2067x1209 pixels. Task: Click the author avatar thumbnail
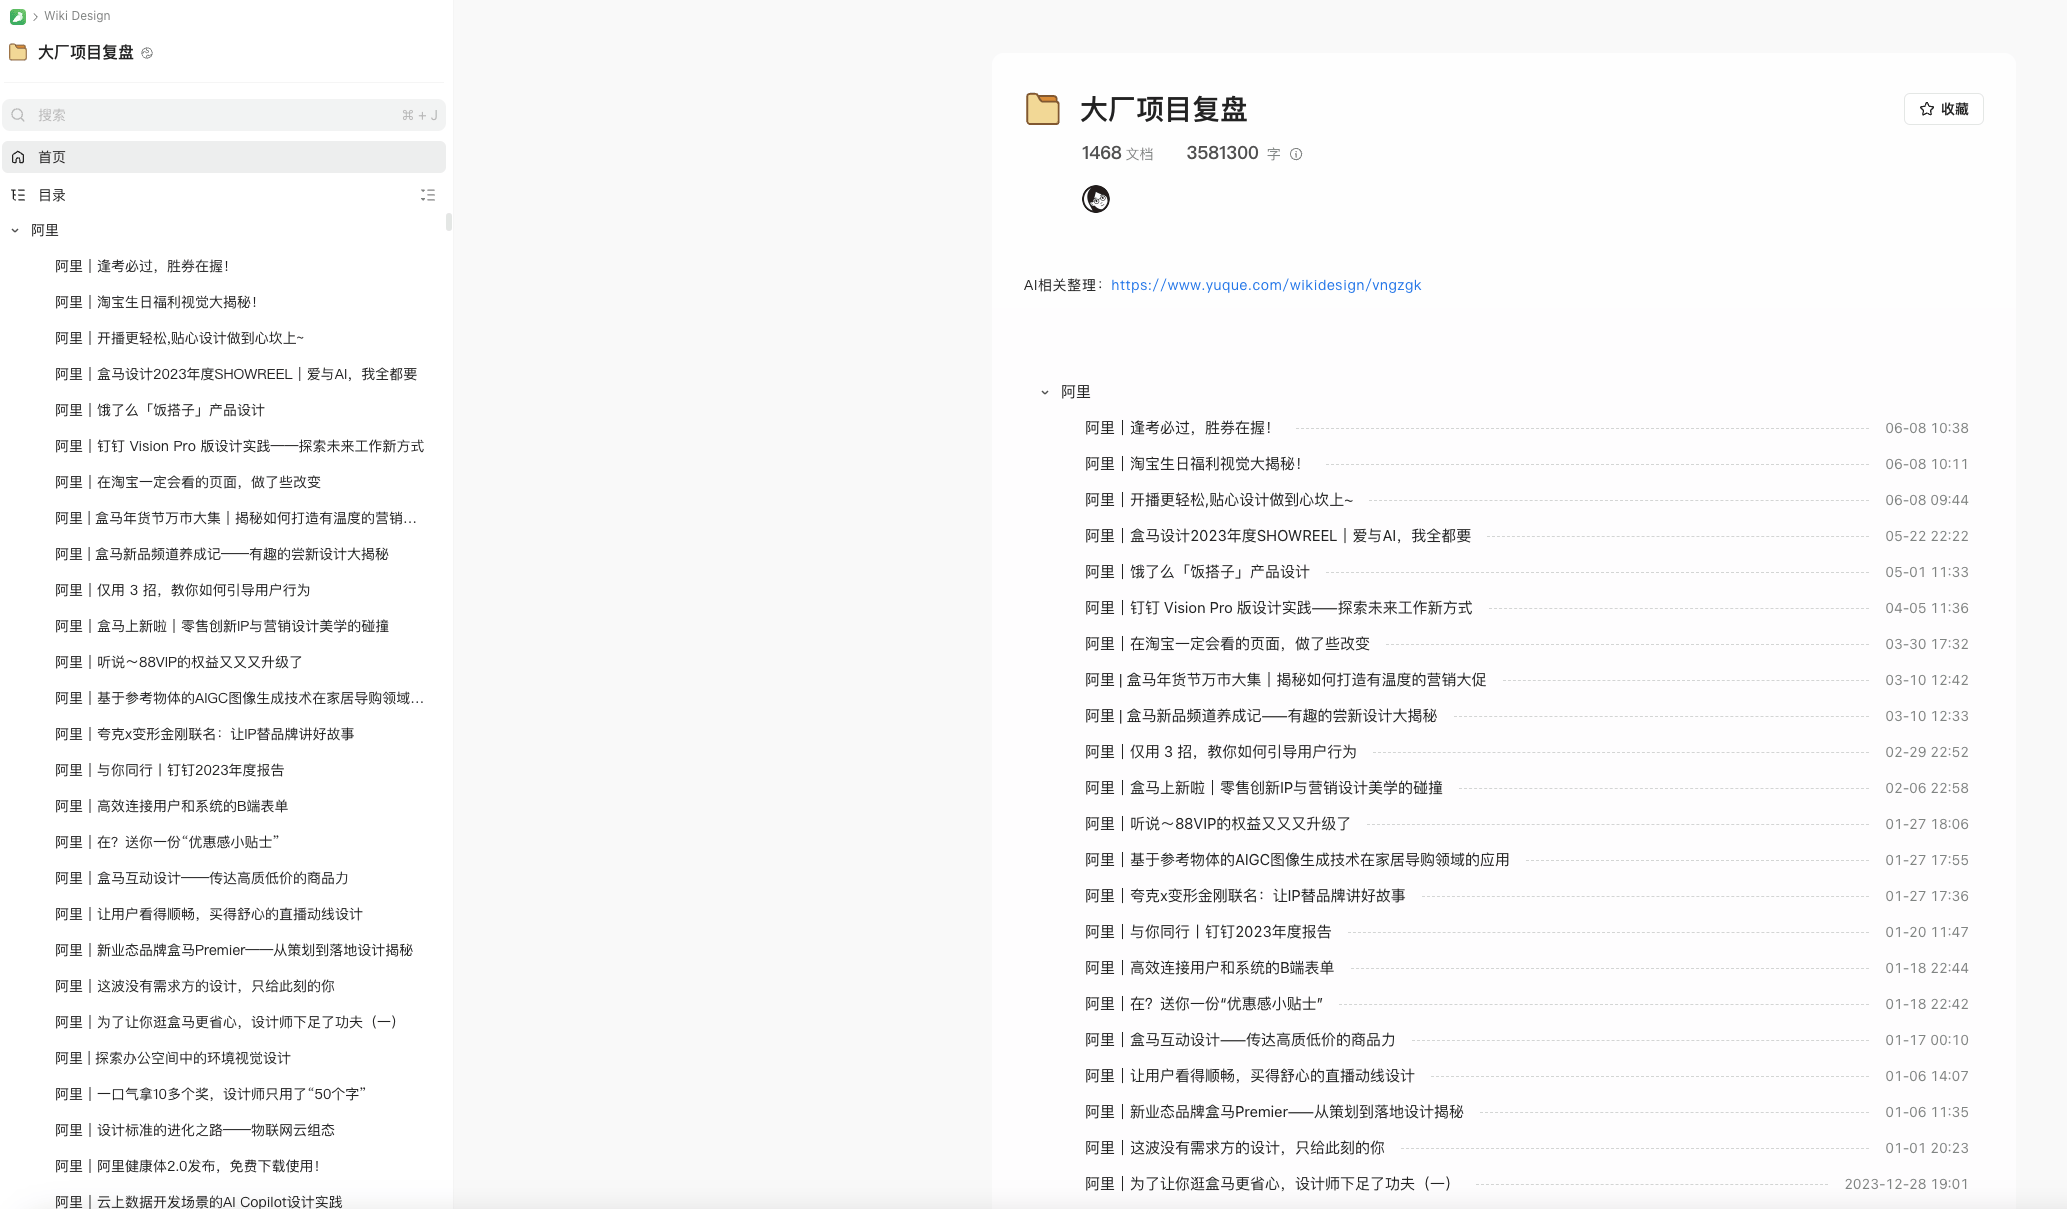pos(1096,199)
